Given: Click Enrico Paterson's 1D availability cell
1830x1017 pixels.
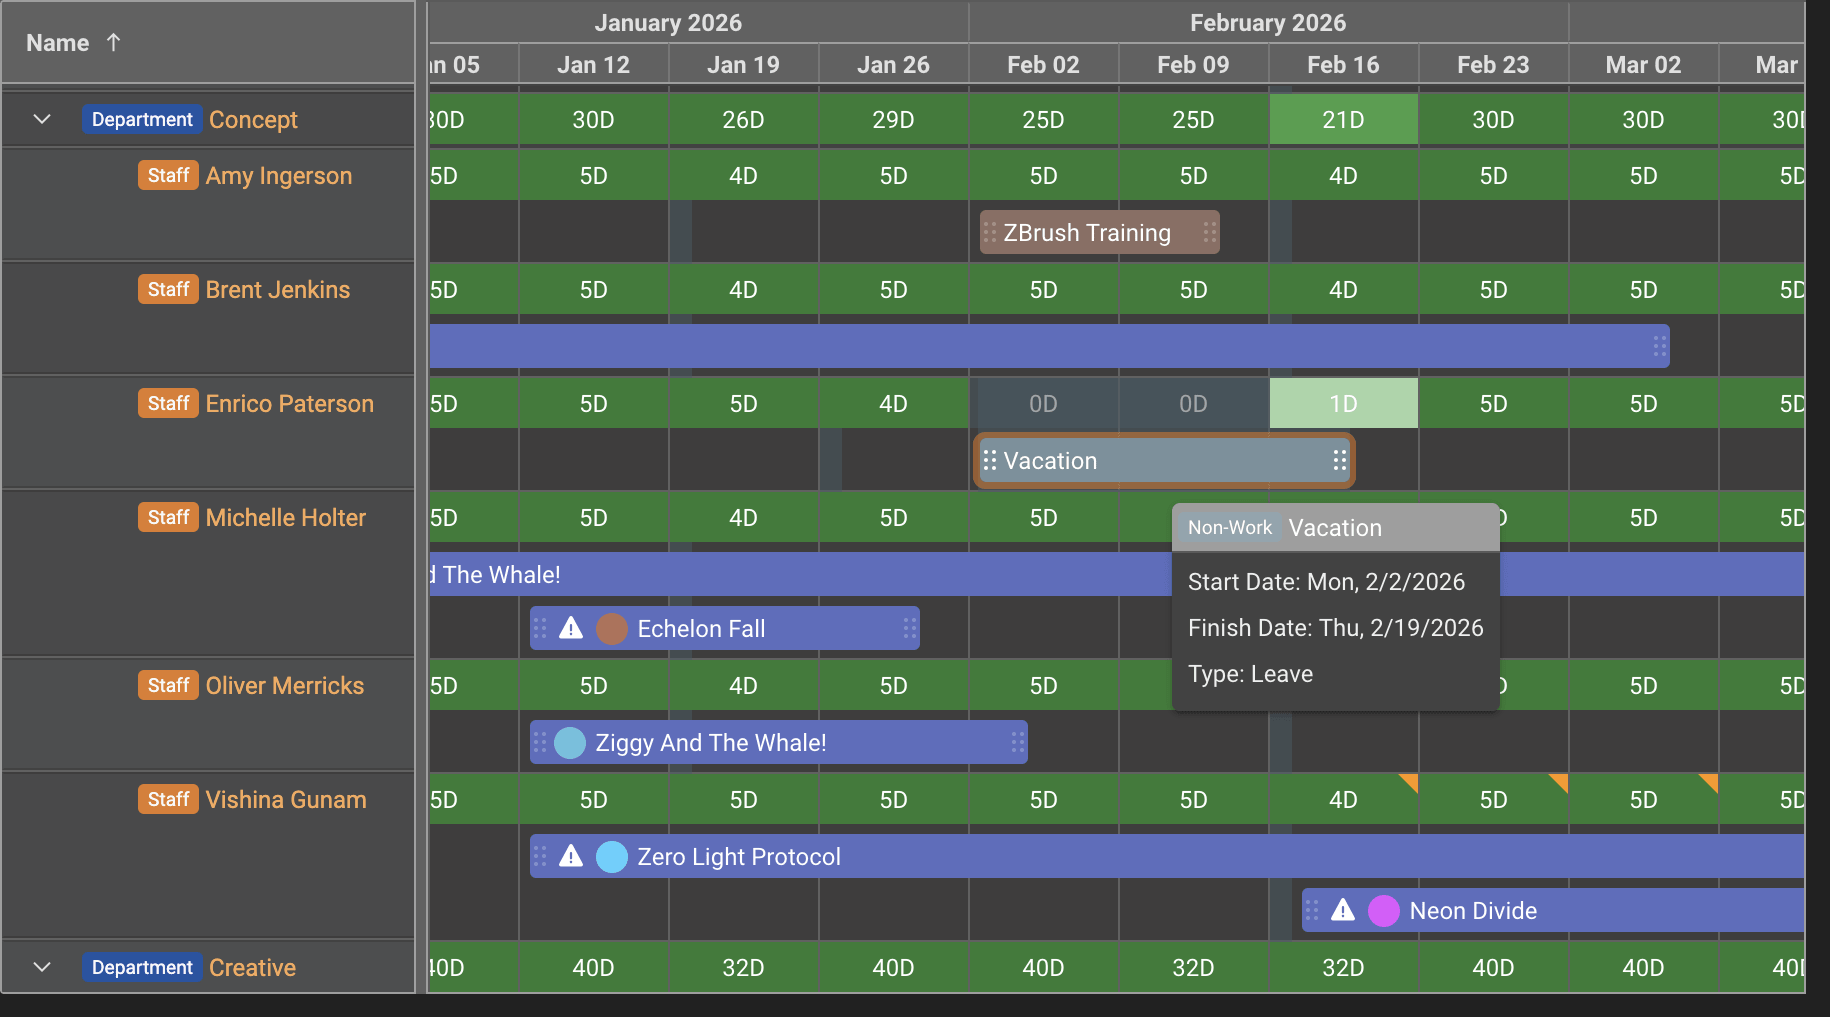Looking at the screenshot, I should coord(1343,403).
